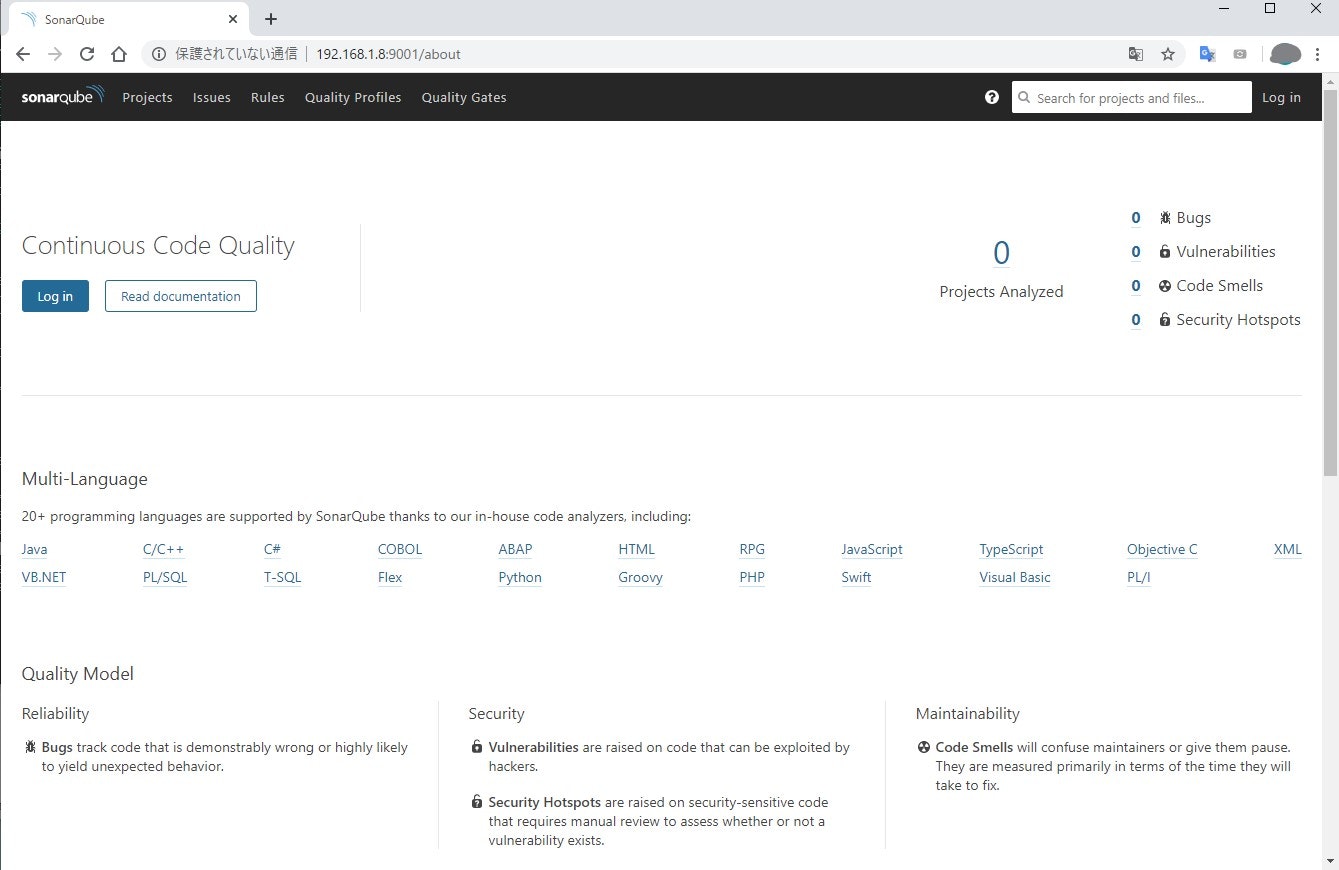This screenshot has width=1339, height=870.
Task: Open the Objective C language link
Action: (1162, 549)
